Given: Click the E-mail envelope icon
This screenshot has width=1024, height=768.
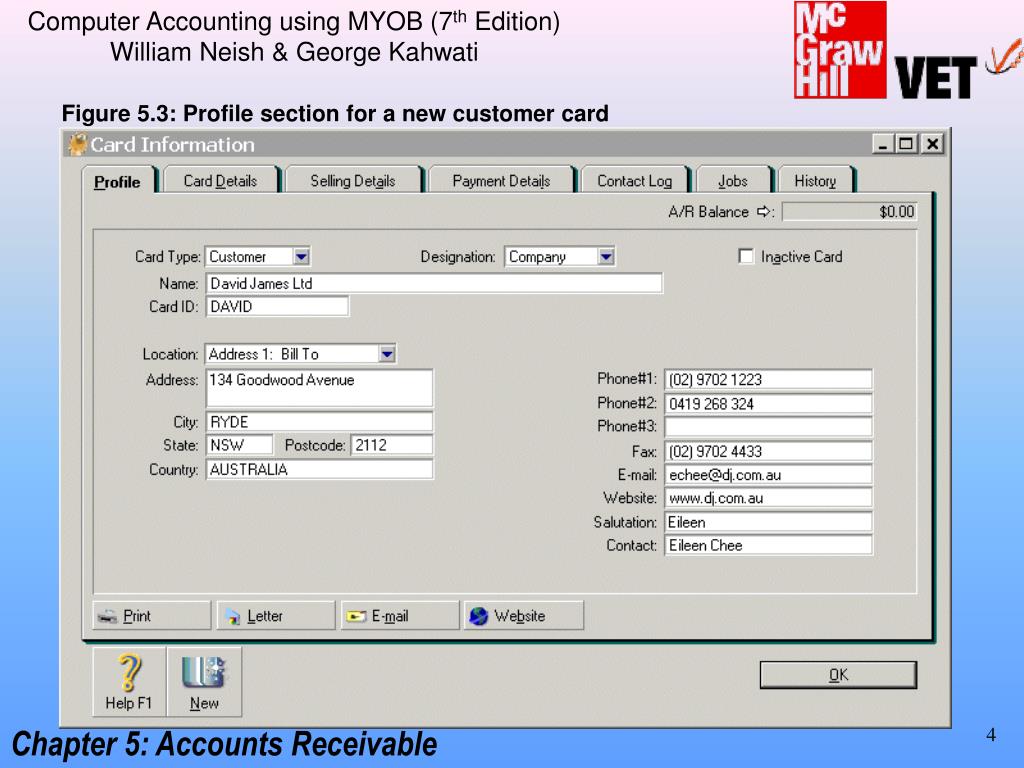Looking at the screenshot, I should [x=356, y=616].
